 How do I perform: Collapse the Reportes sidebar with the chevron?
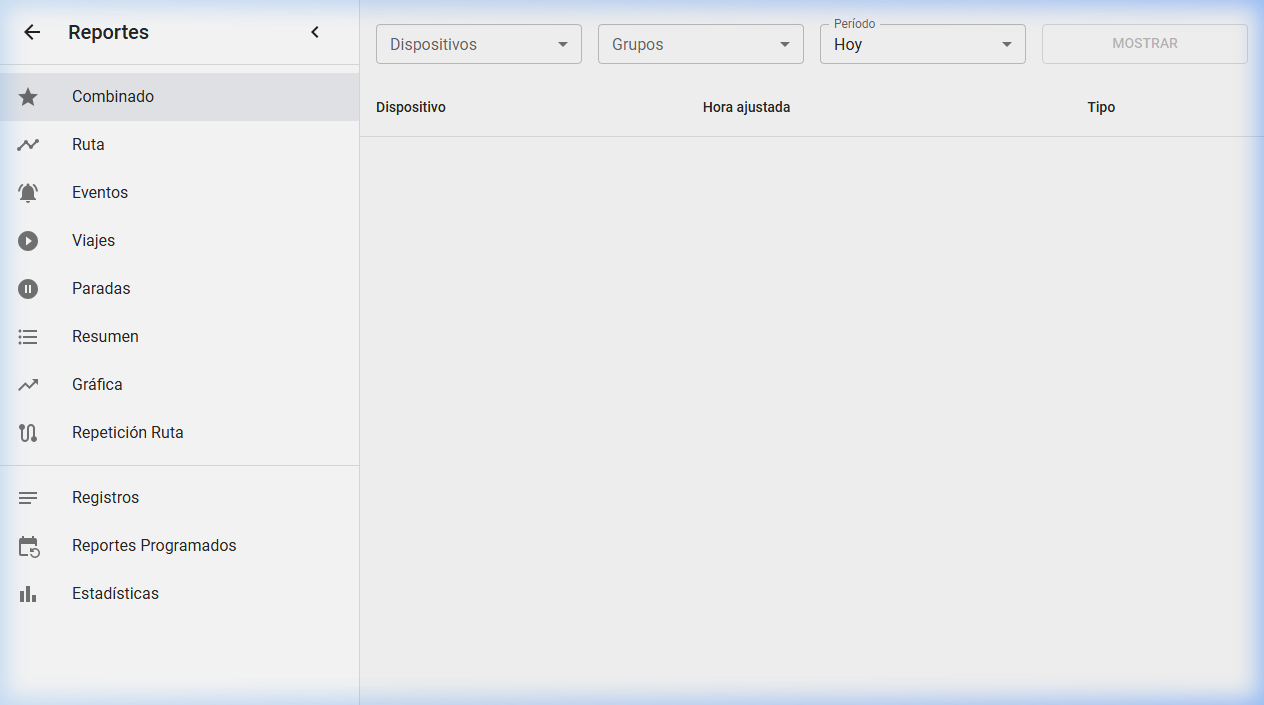pyautogui.click(x=315, y=32)
